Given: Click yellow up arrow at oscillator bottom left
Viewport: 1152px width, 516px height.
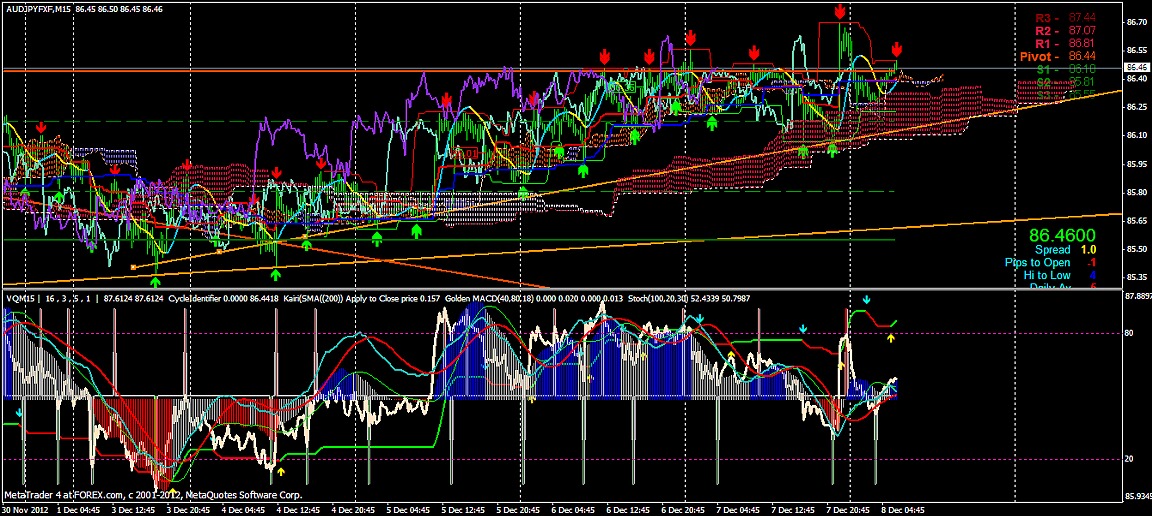Looking at the screenshot, I should pyautogui.click(x=281, y=470).
